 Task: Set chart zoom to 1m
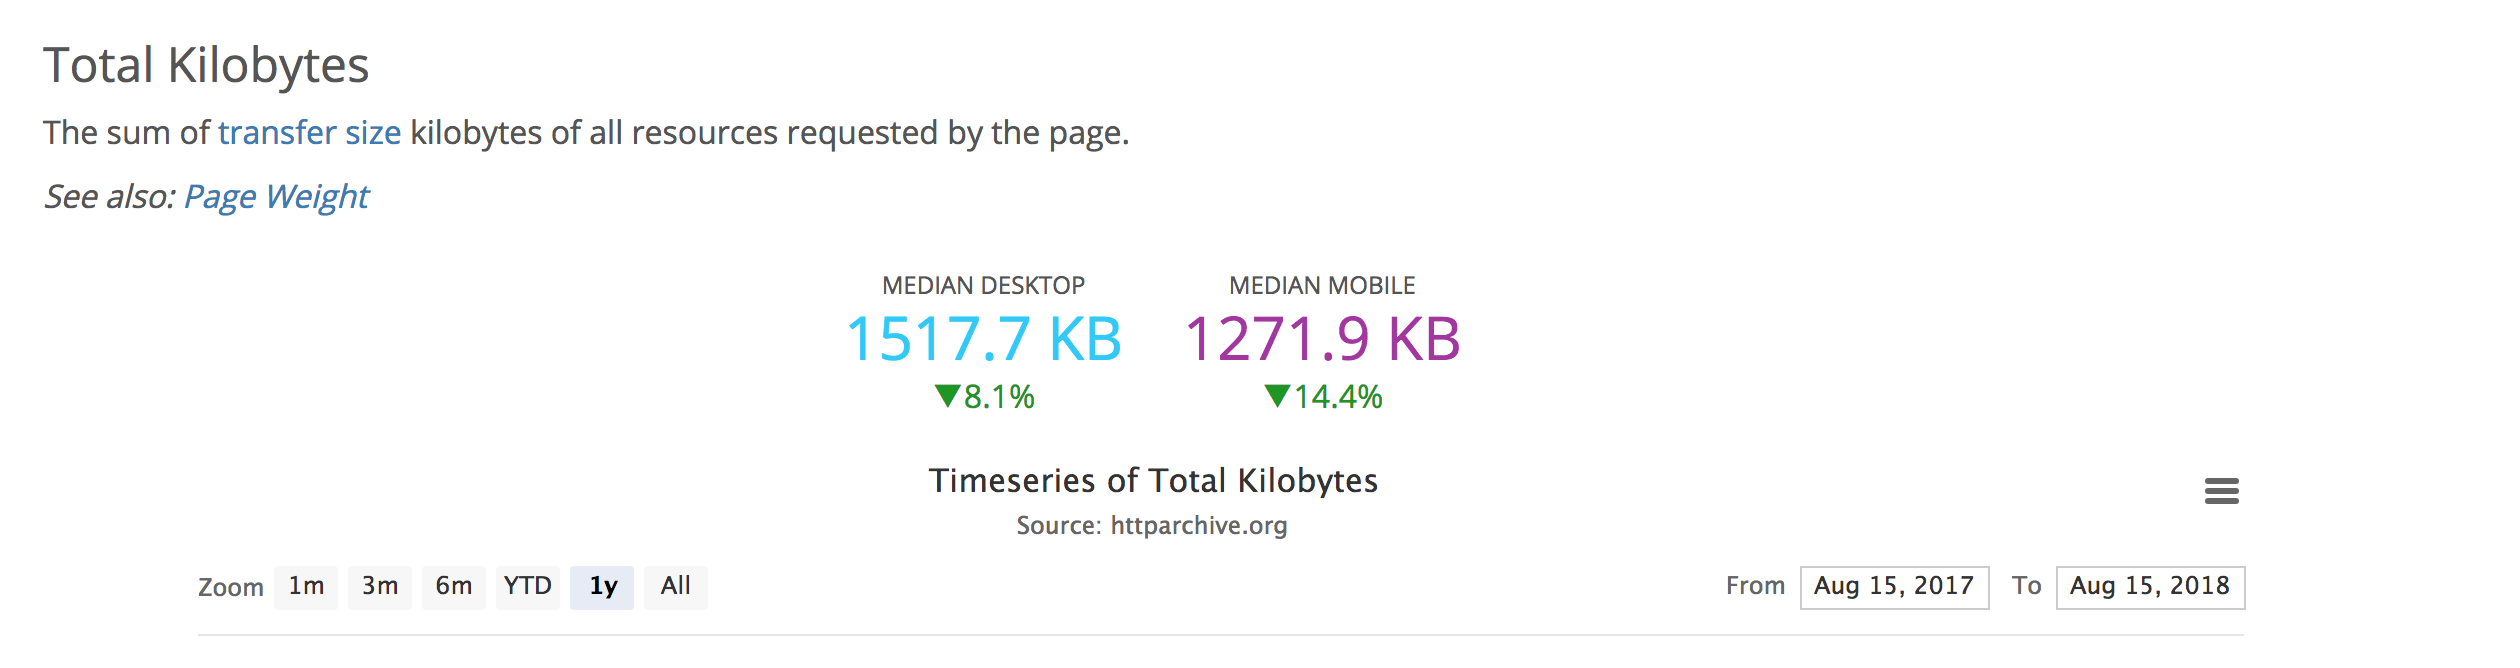306,587
